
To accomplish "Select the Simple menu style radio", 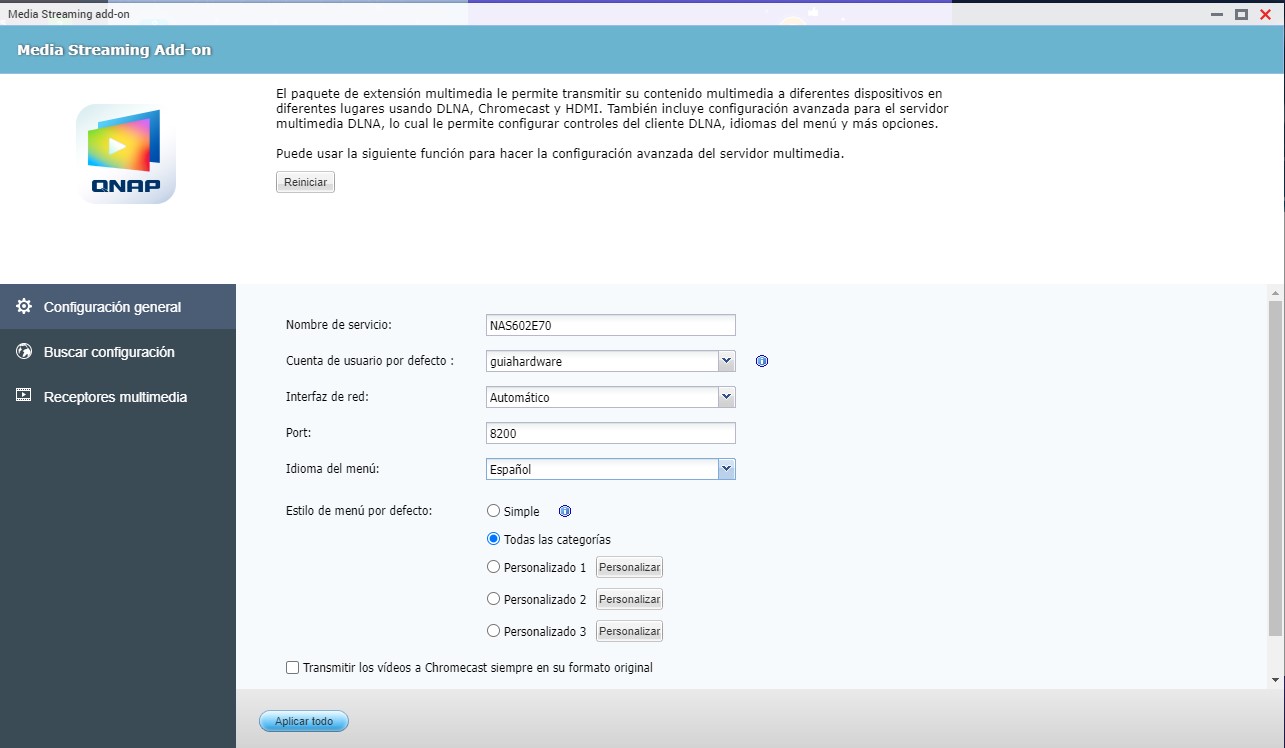I will [493, 511].
